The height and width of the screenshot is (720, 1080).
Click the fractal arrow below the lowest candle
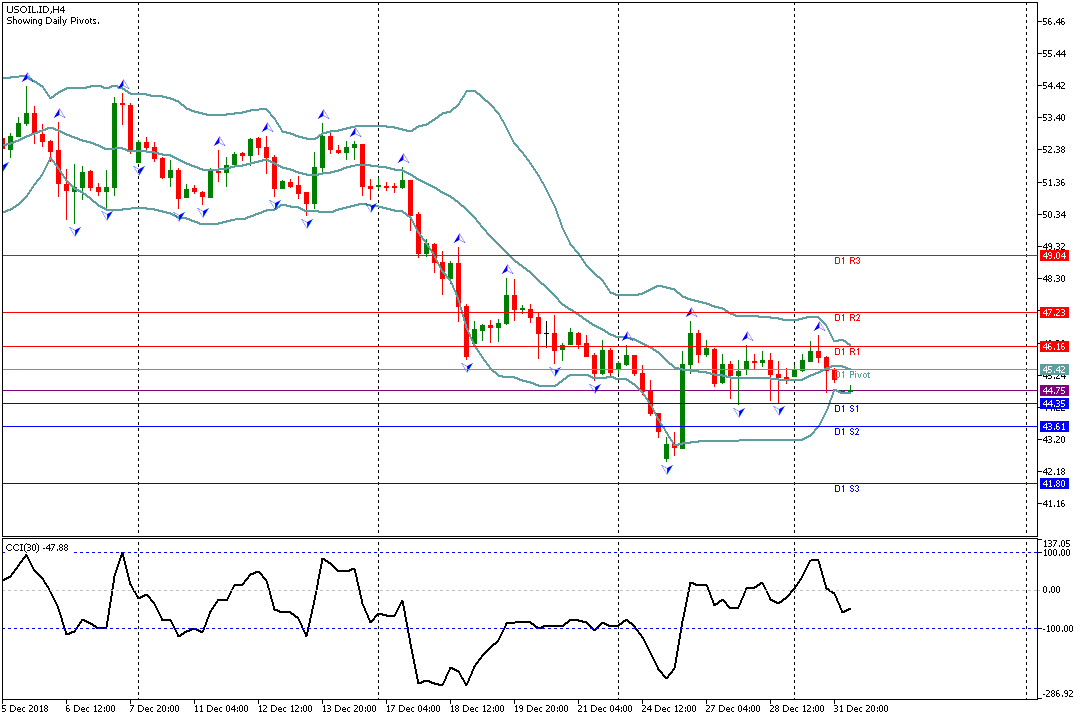[666, 468]
